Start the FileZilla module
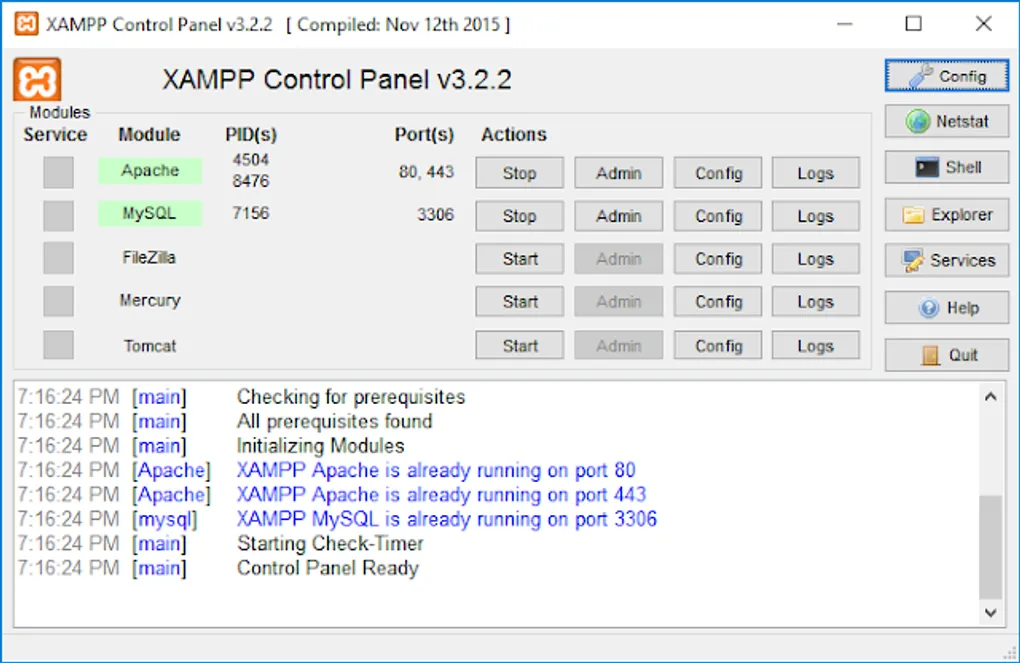 [518, 258]
